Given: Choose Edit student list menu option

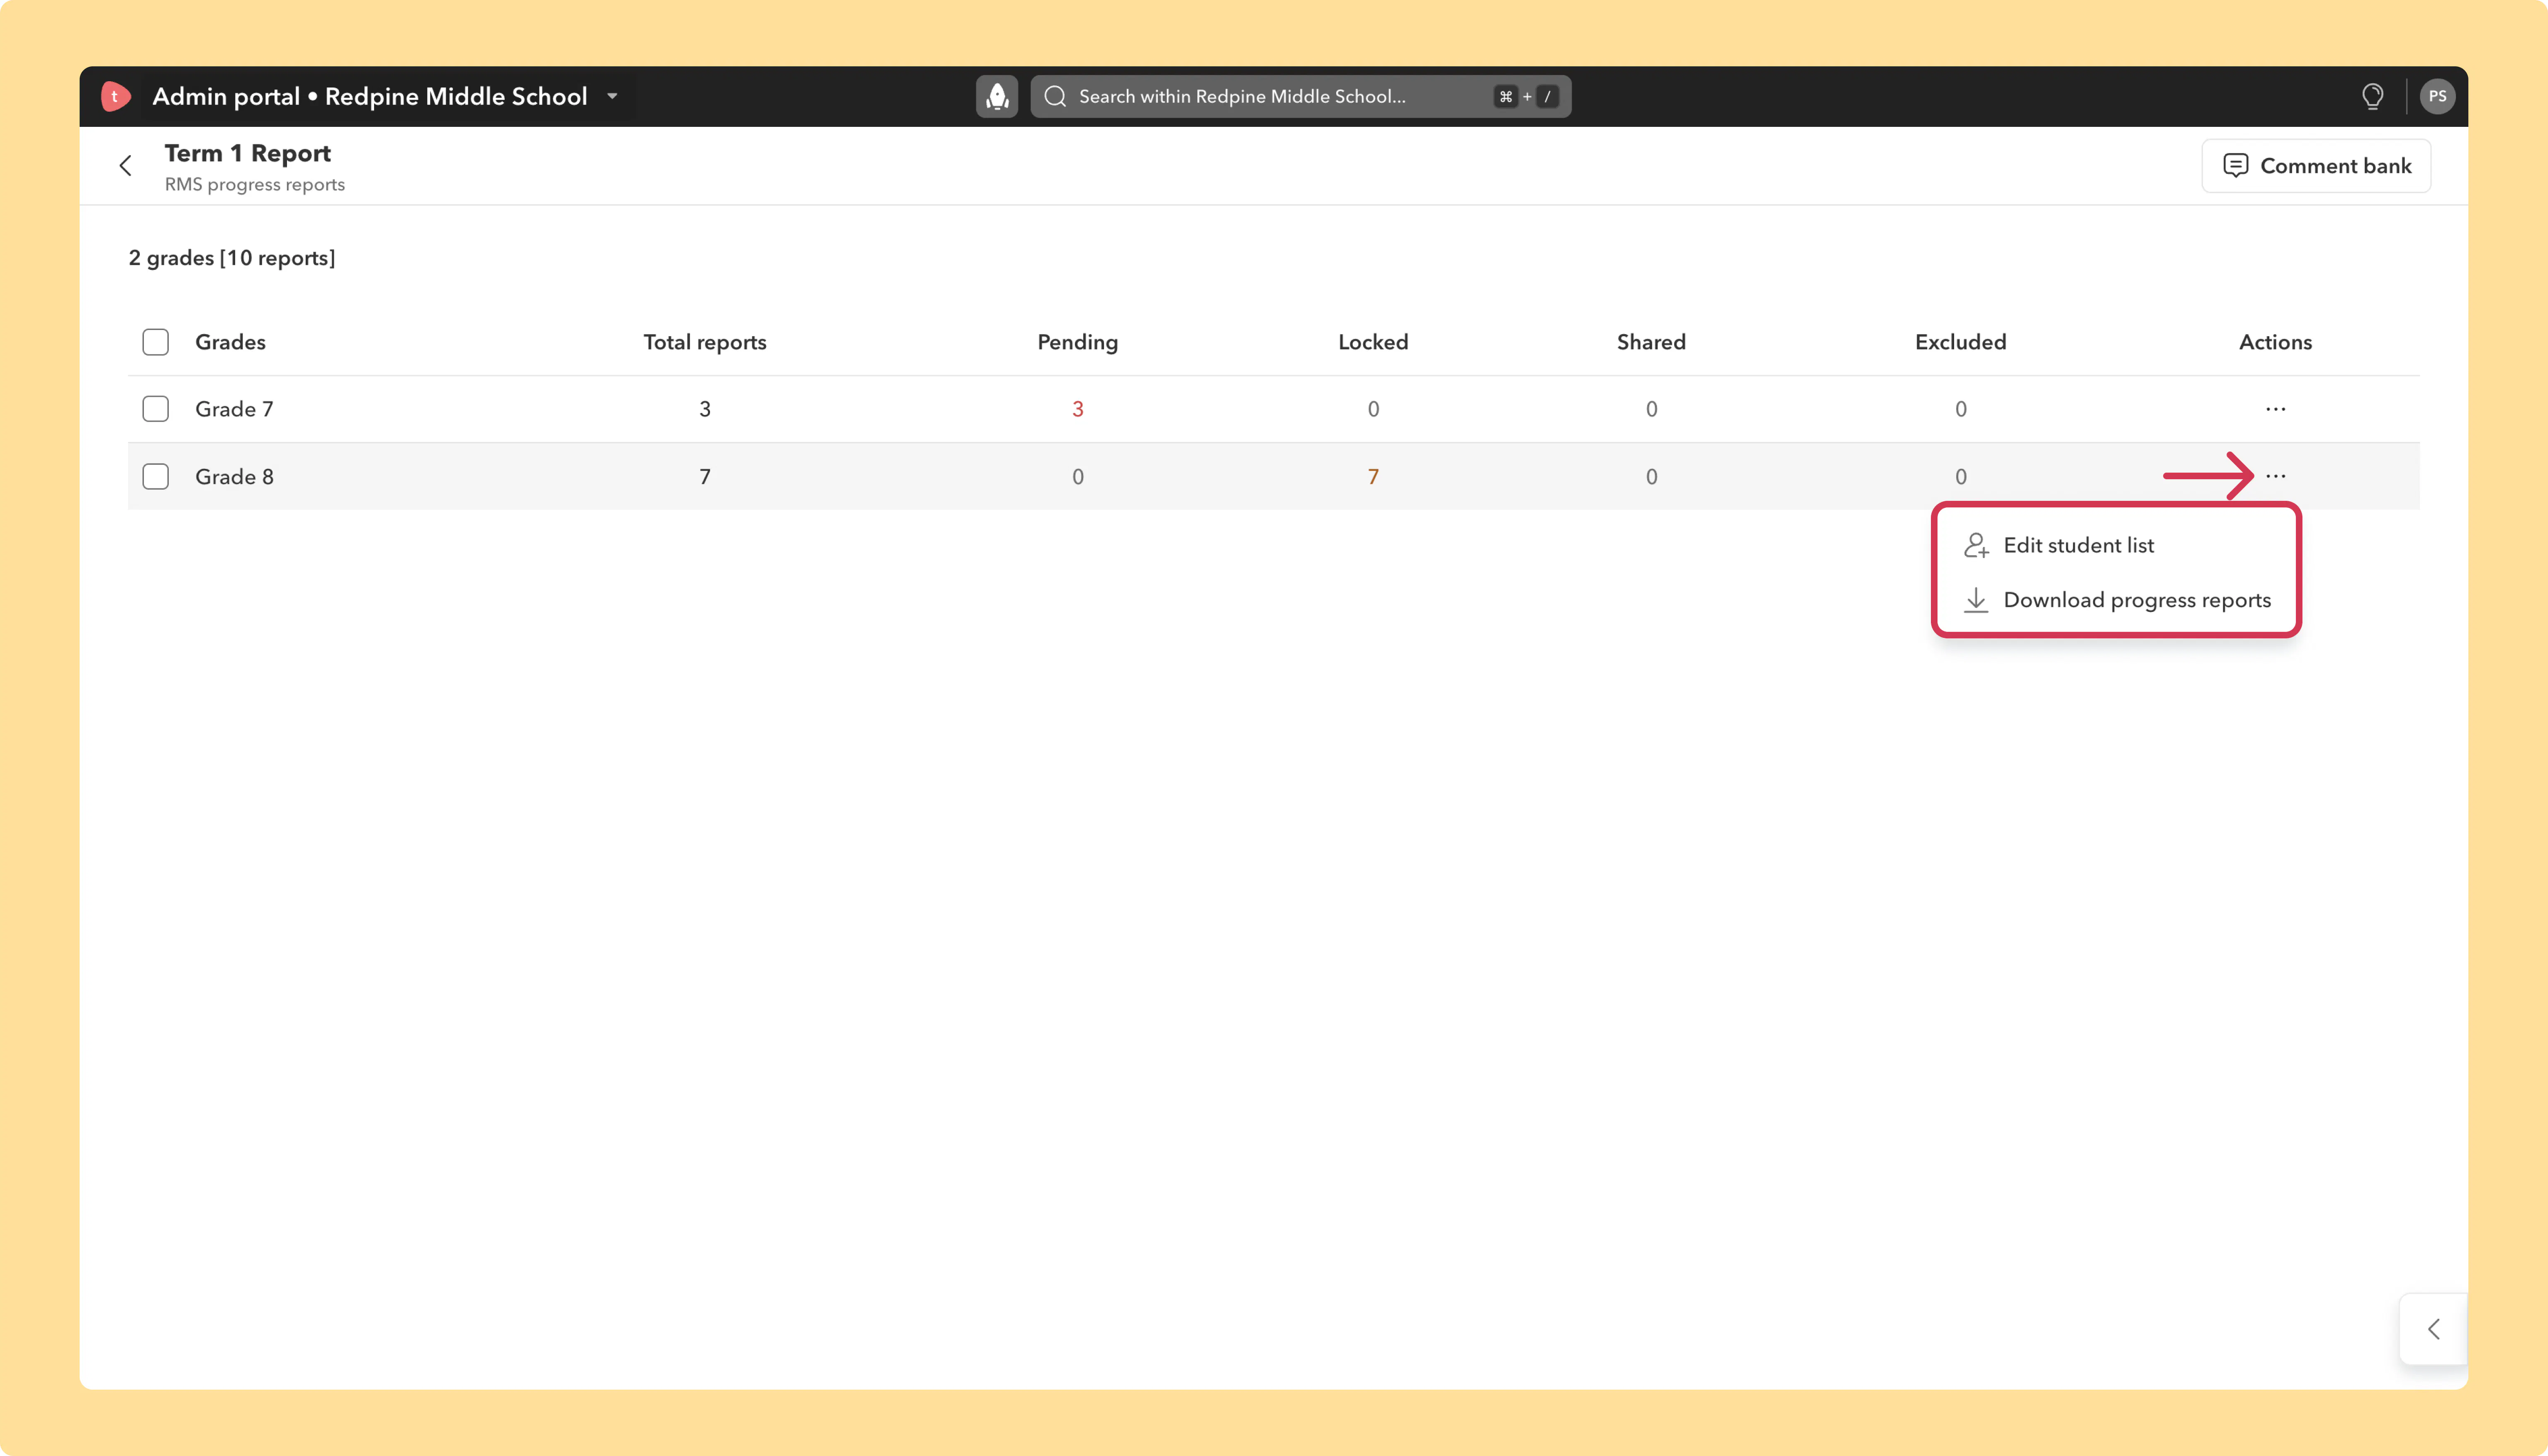Looking at the screenshot, I should point(2118,545).
